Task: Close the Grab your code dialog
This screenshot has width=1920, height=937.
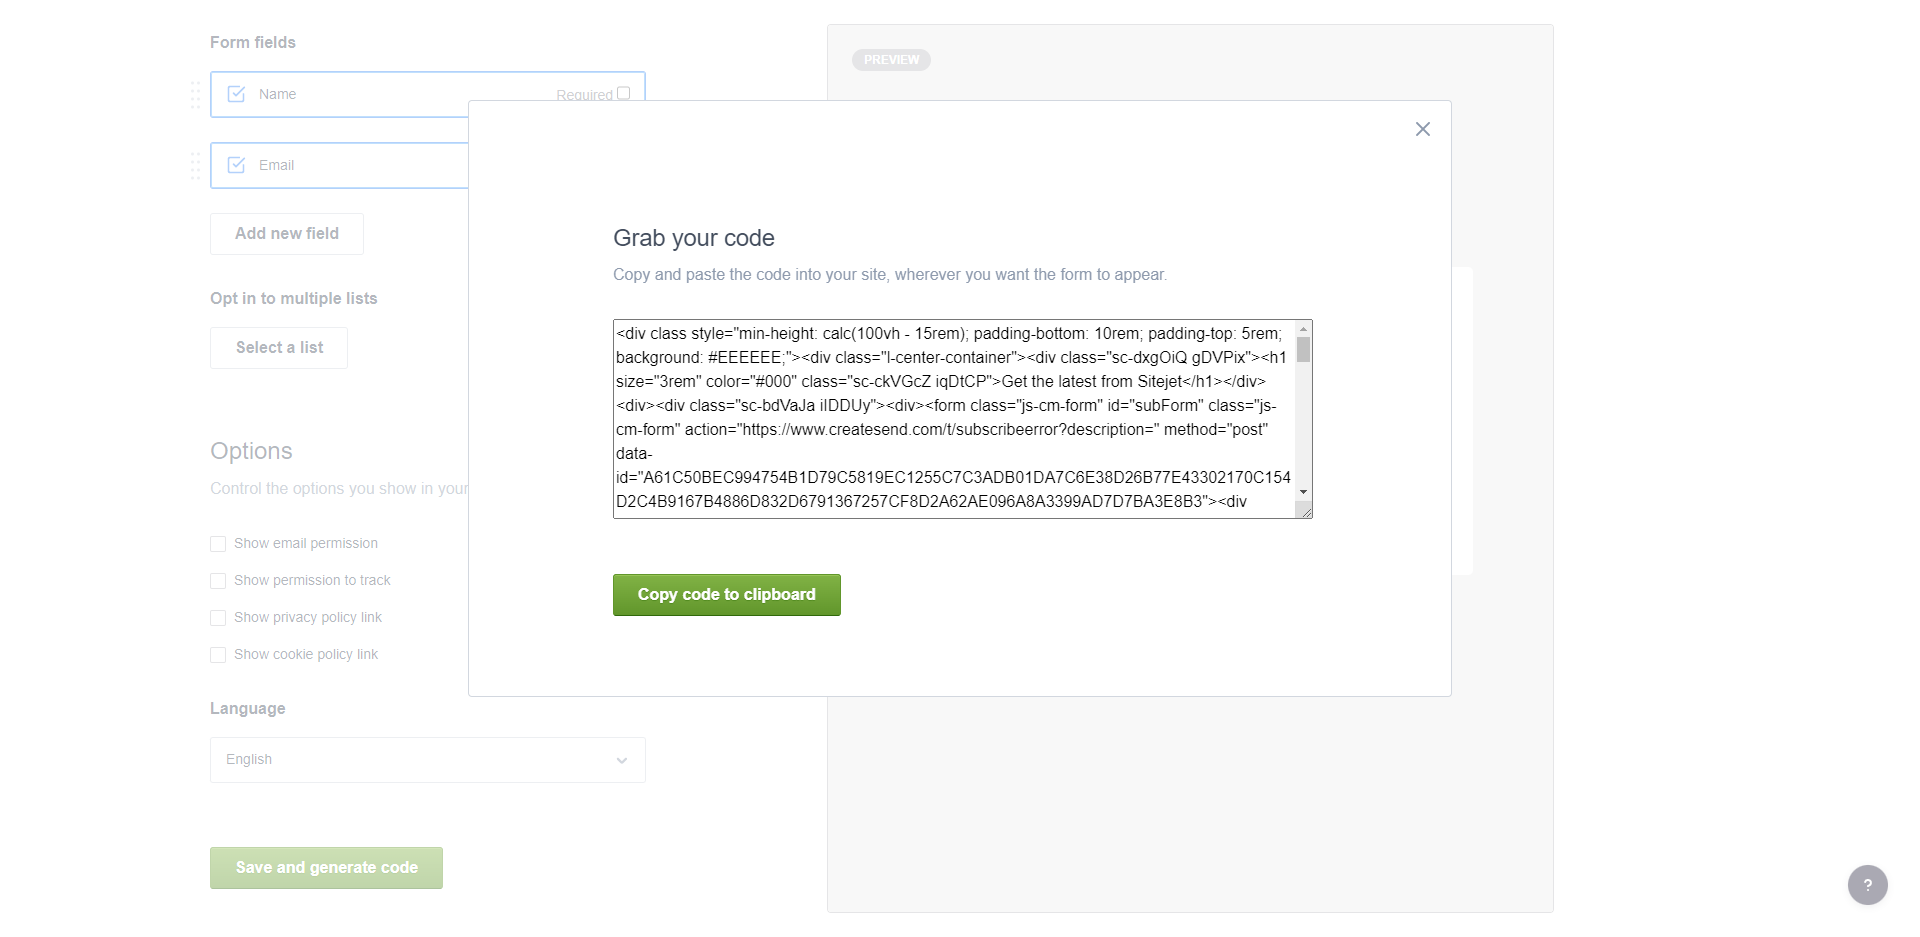Action: tap(1422, 129)
